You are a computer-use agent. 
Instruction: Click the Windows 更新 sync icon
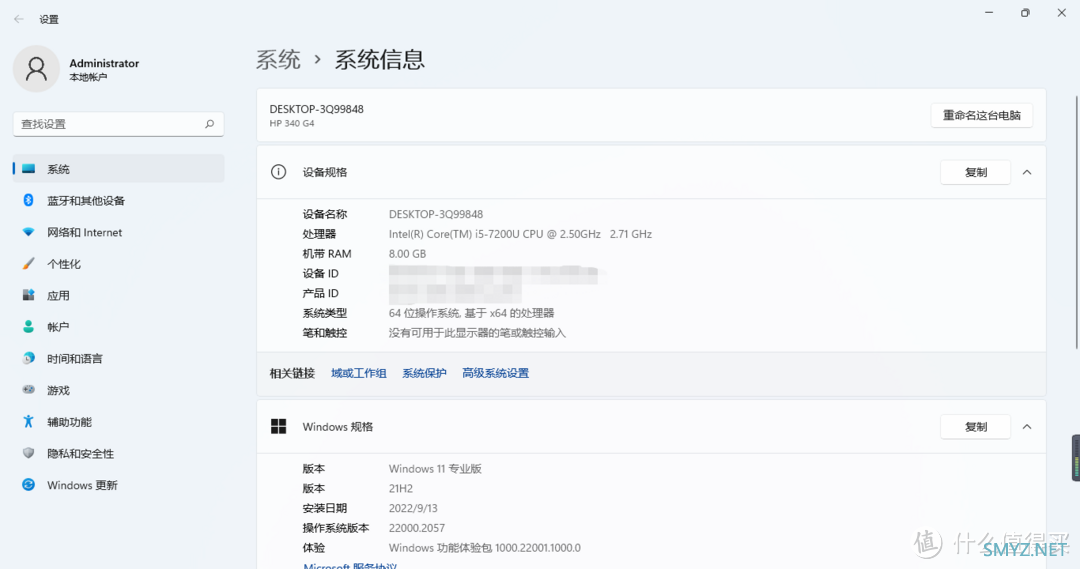(x=28, y=485)
